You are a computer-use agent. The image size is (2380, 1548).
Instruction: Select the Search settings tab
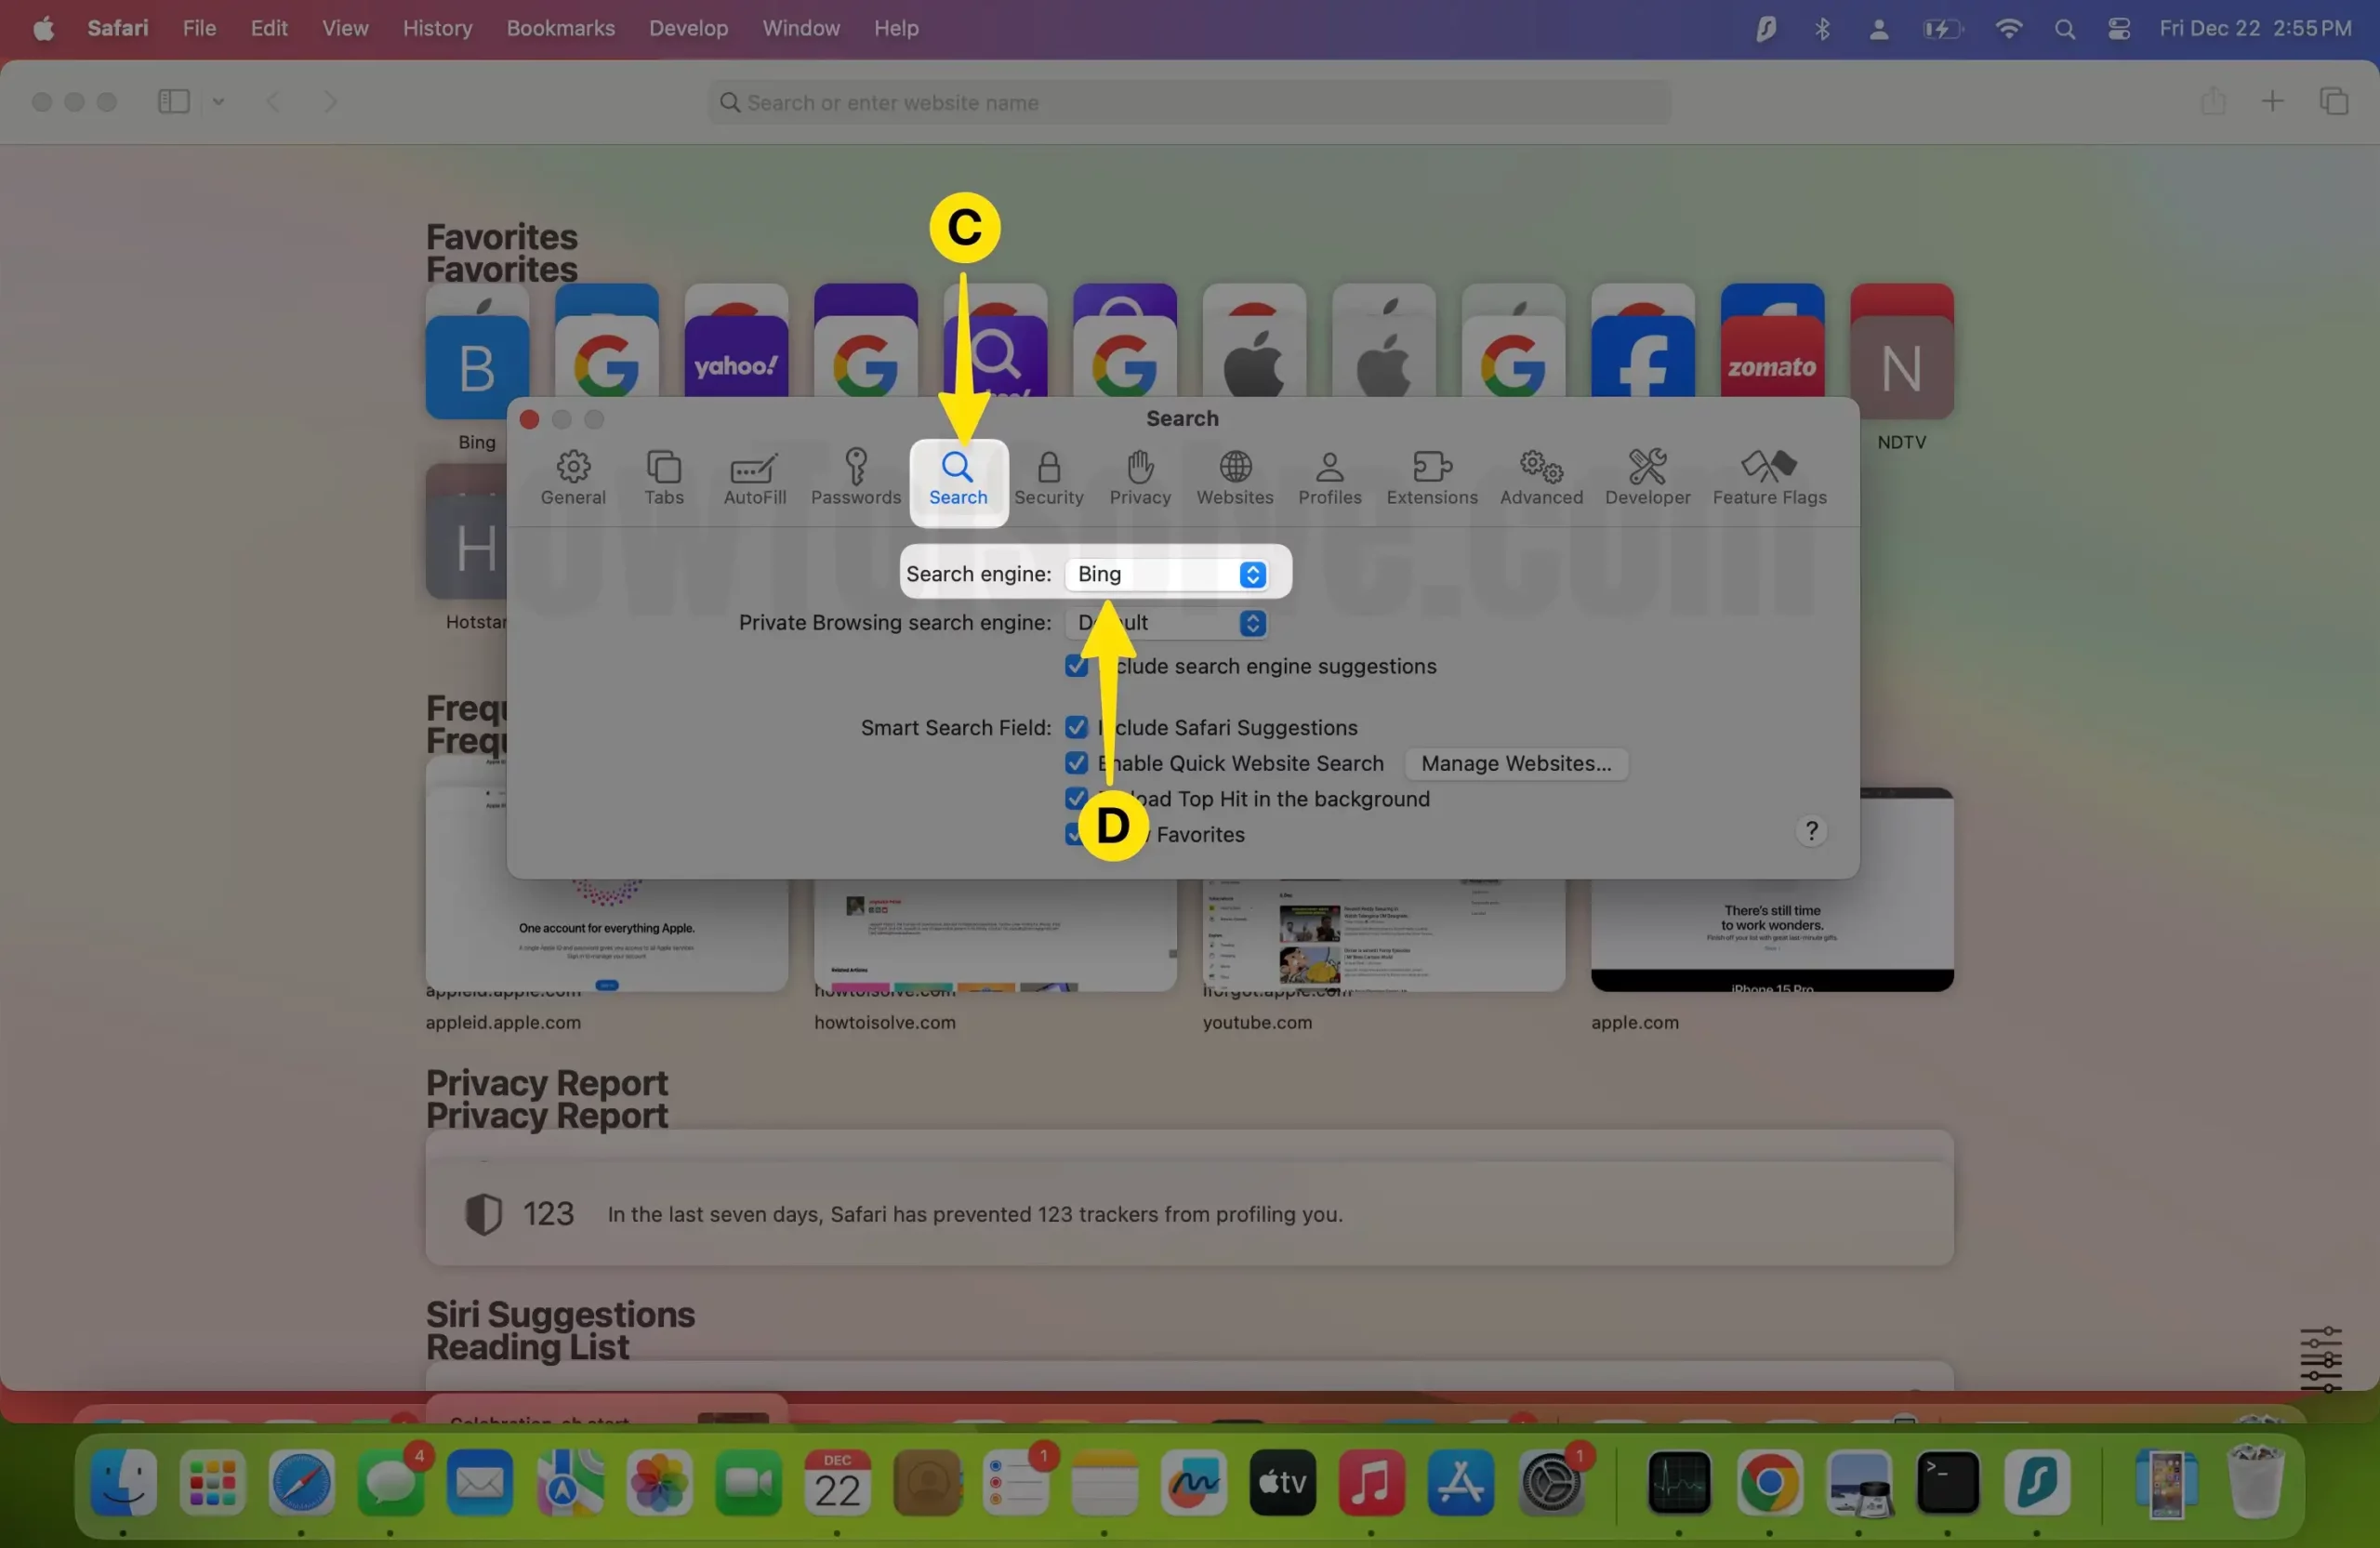(x=958, y=479)
